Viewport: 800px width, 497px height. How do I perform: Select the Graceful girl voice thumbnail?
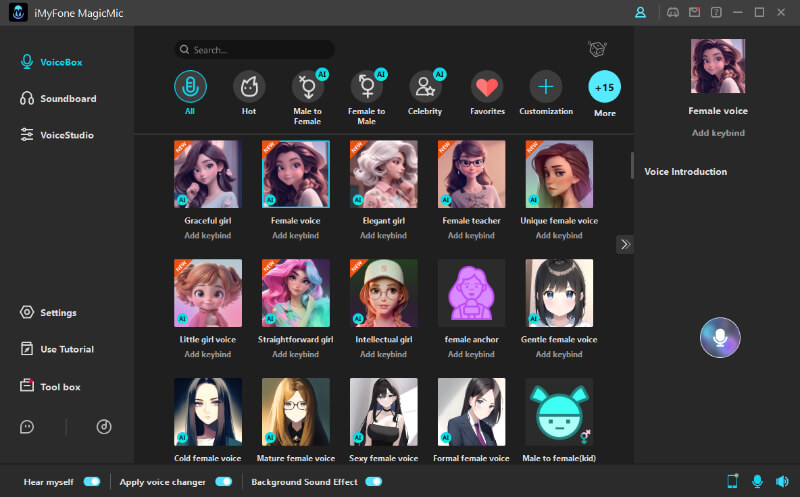tap(208, 174)
